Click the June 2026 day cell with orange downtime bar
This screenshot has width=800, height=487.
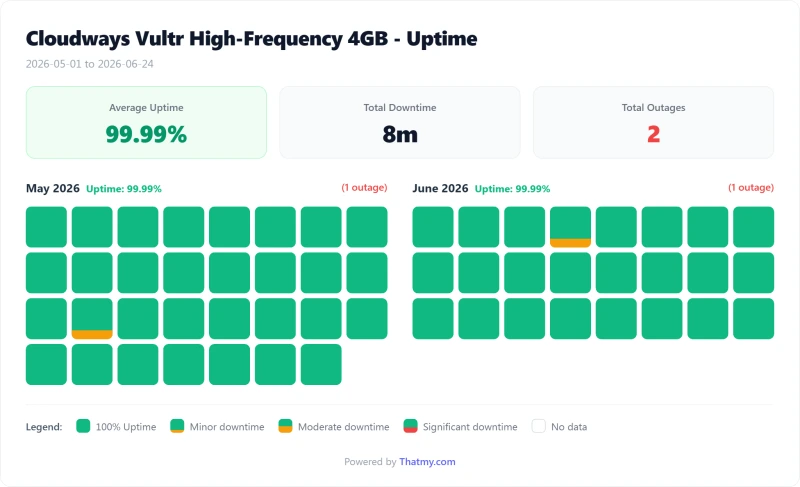(570, 227)
